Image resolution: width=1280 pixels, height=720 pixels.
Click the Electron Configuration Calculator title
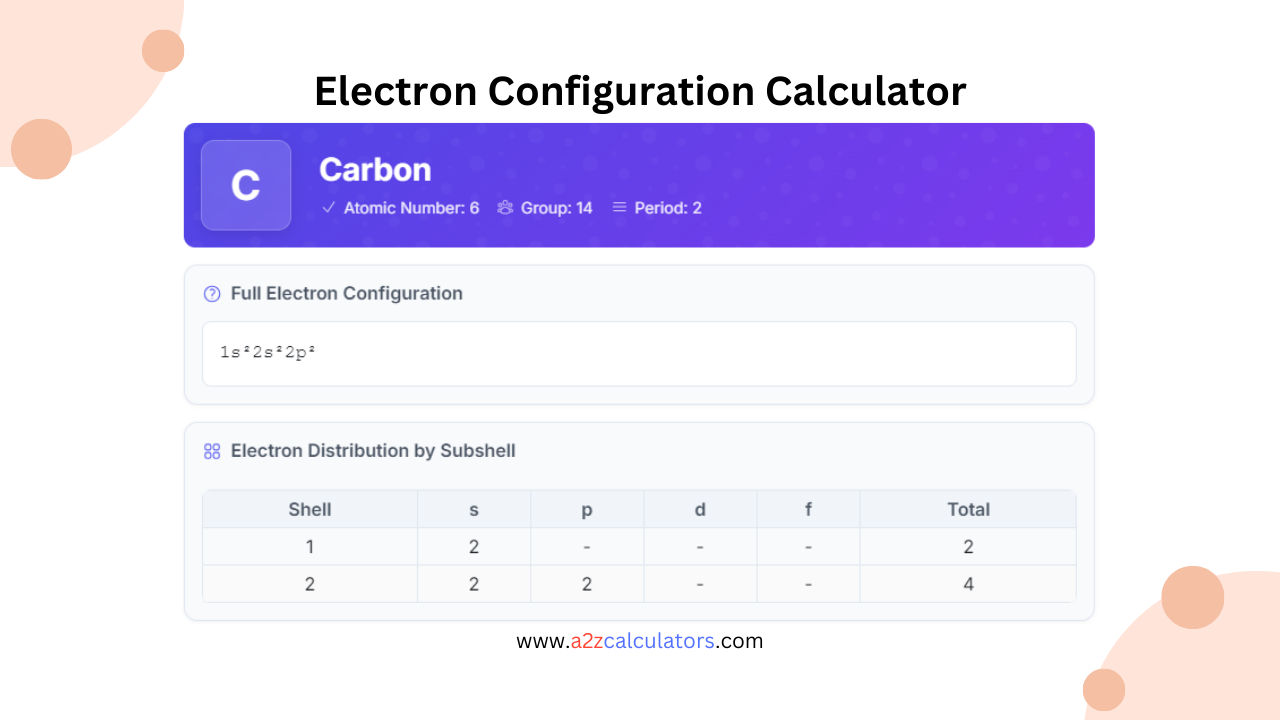(x=640, y=91)
